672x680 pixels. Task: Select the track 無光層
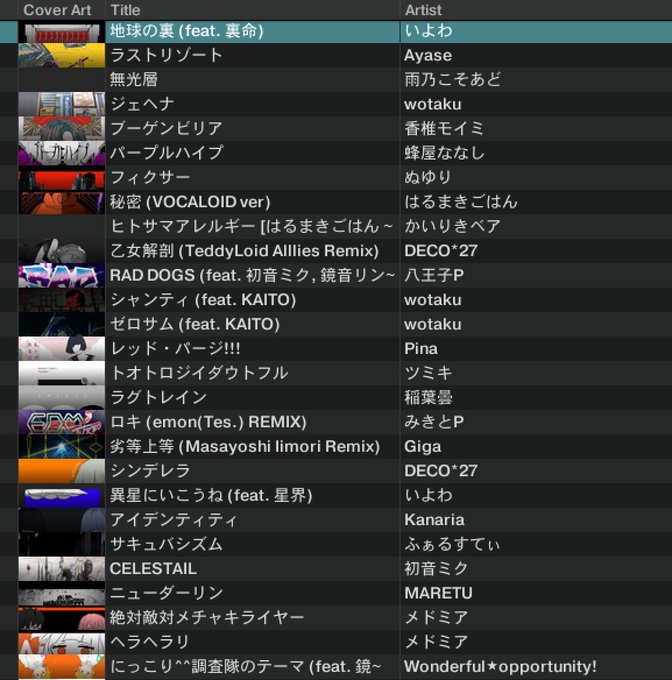pyautogui.click(x=134, y=79)
